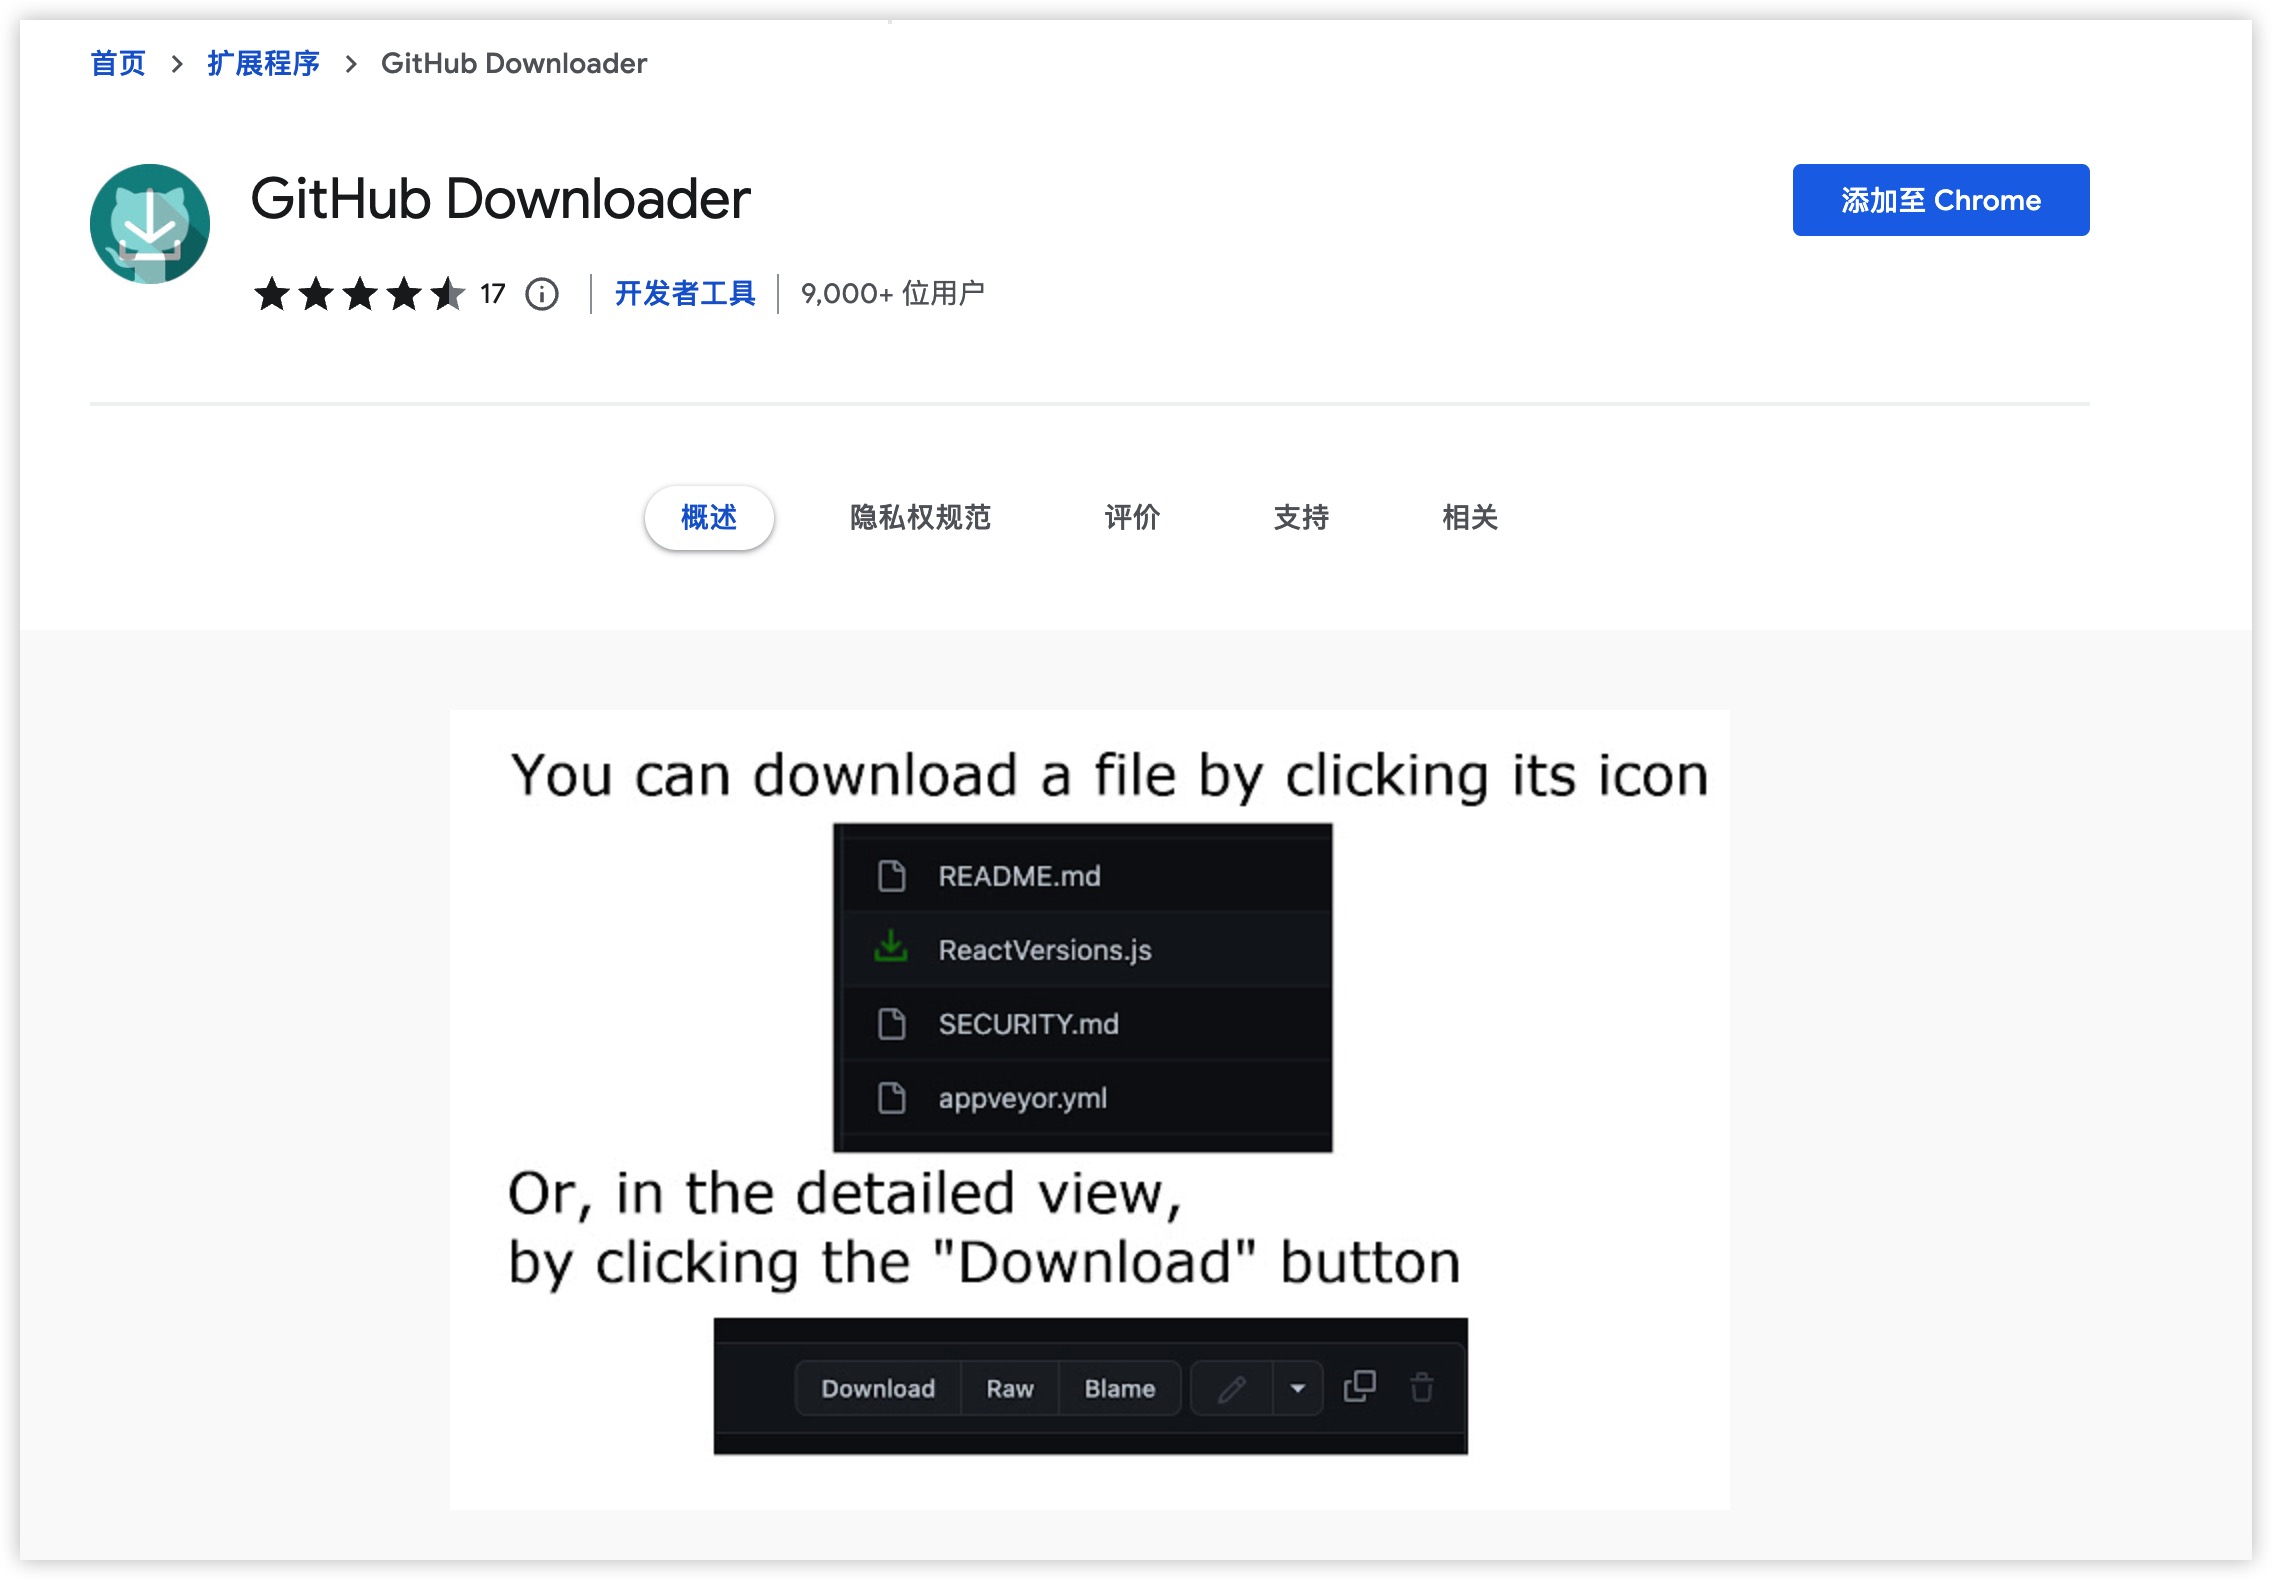Click the GitHub Downloader extension logo icon

coord(150,224)
